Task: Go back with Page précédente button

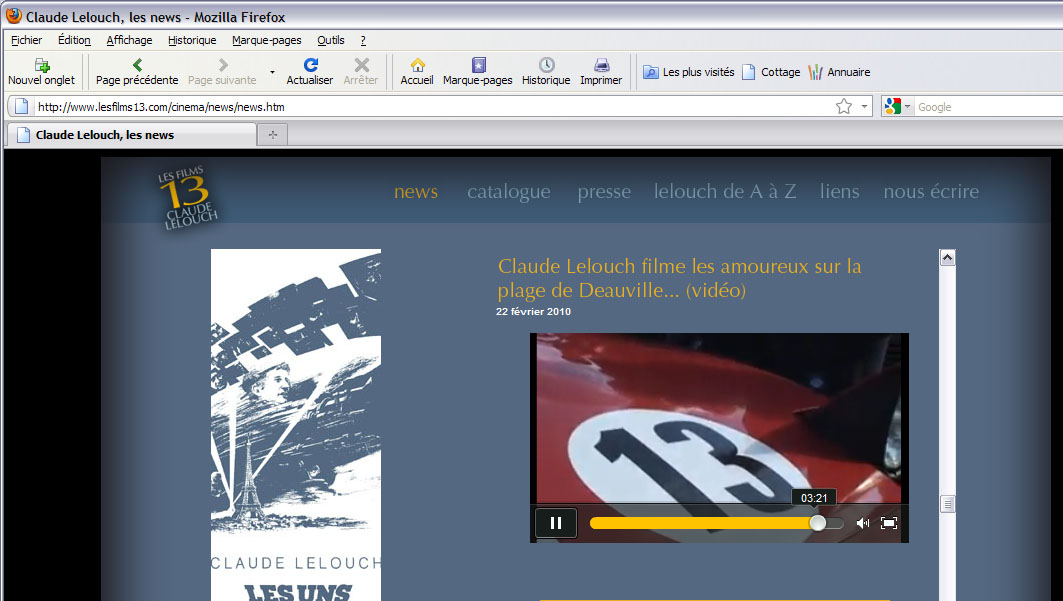Action: pos(137,72)
